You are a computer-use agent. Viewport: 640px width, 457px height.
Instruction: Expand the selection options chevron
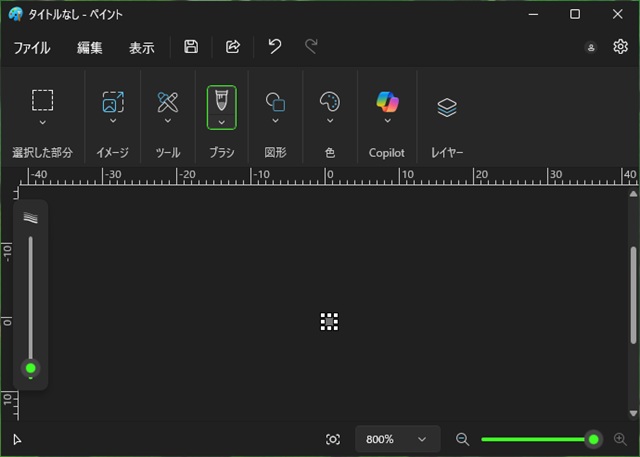coord(42,122)
